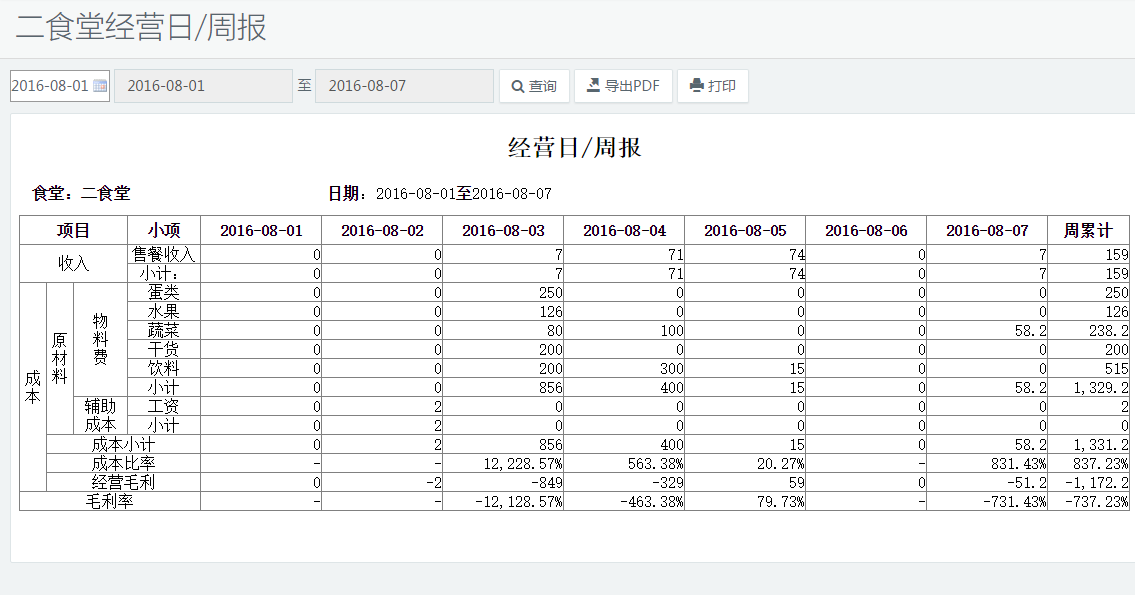This screenshot has height=595, width=1135.
Task: Open the calendar icon in the date picker
Action: click(x=100, y=86)
